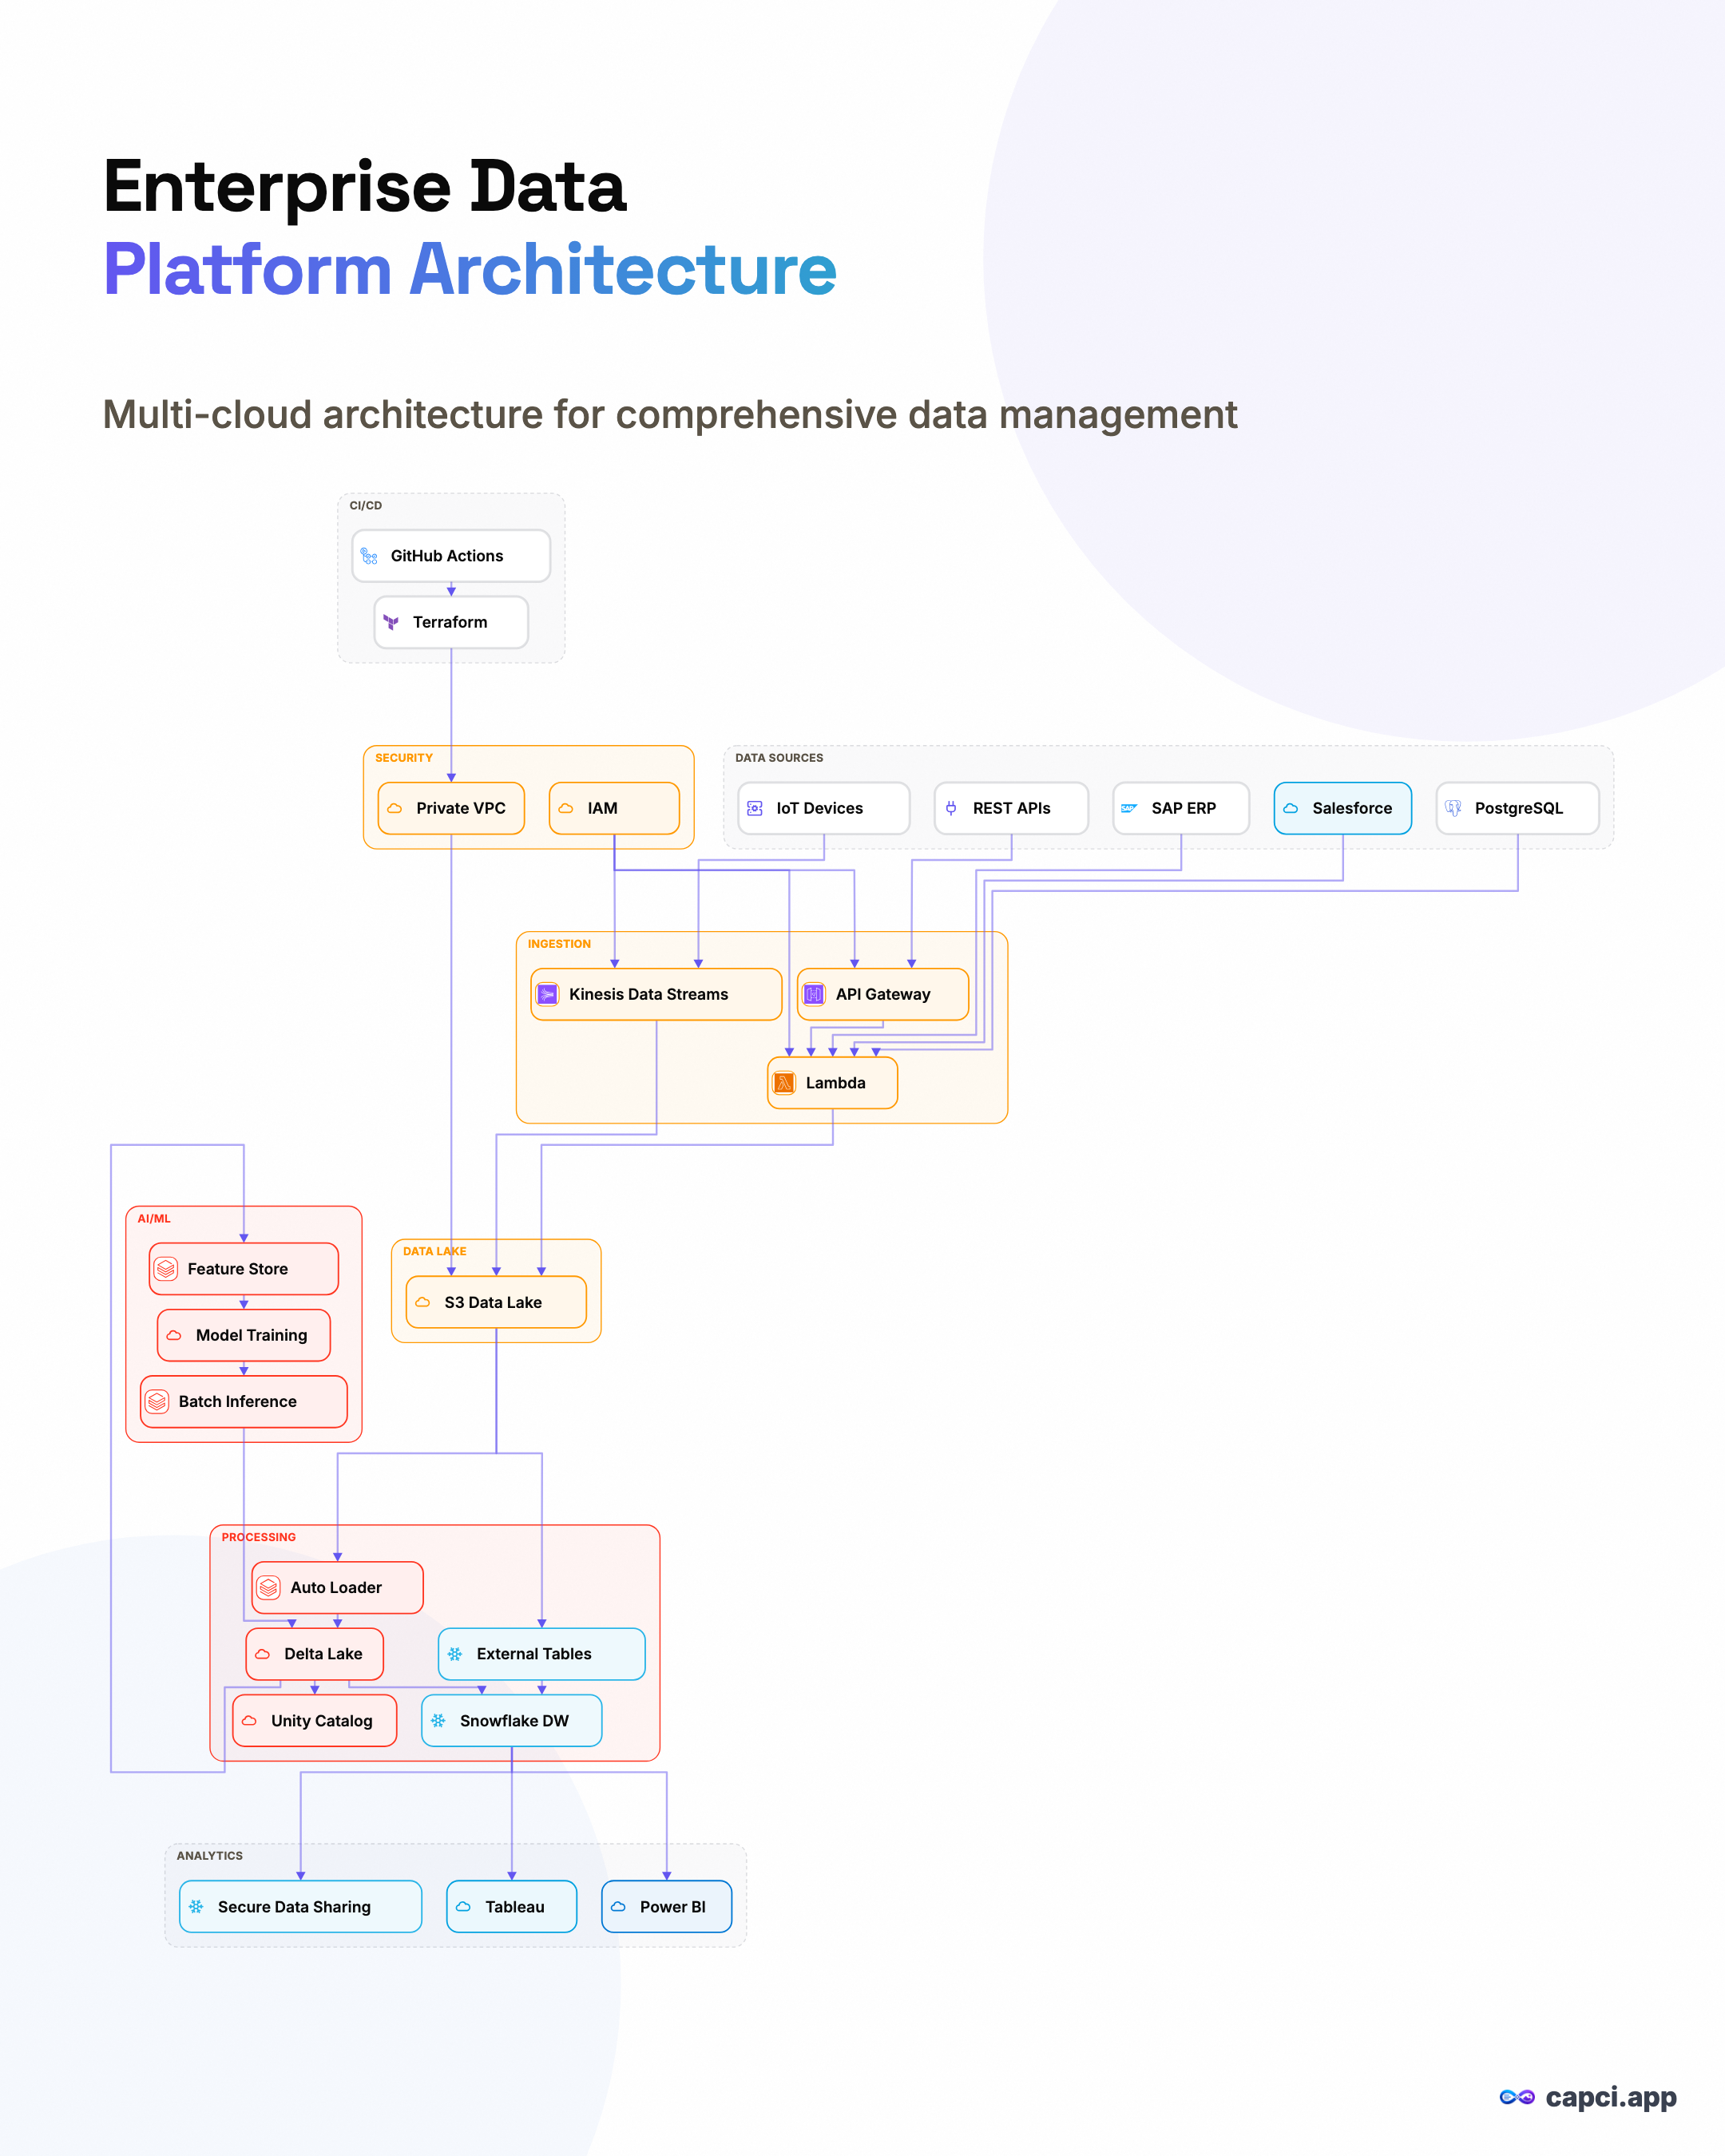Select the S3 Data Lake node label
The height and width of the screenshot is (2156, 1725).
coord(493,1302)
